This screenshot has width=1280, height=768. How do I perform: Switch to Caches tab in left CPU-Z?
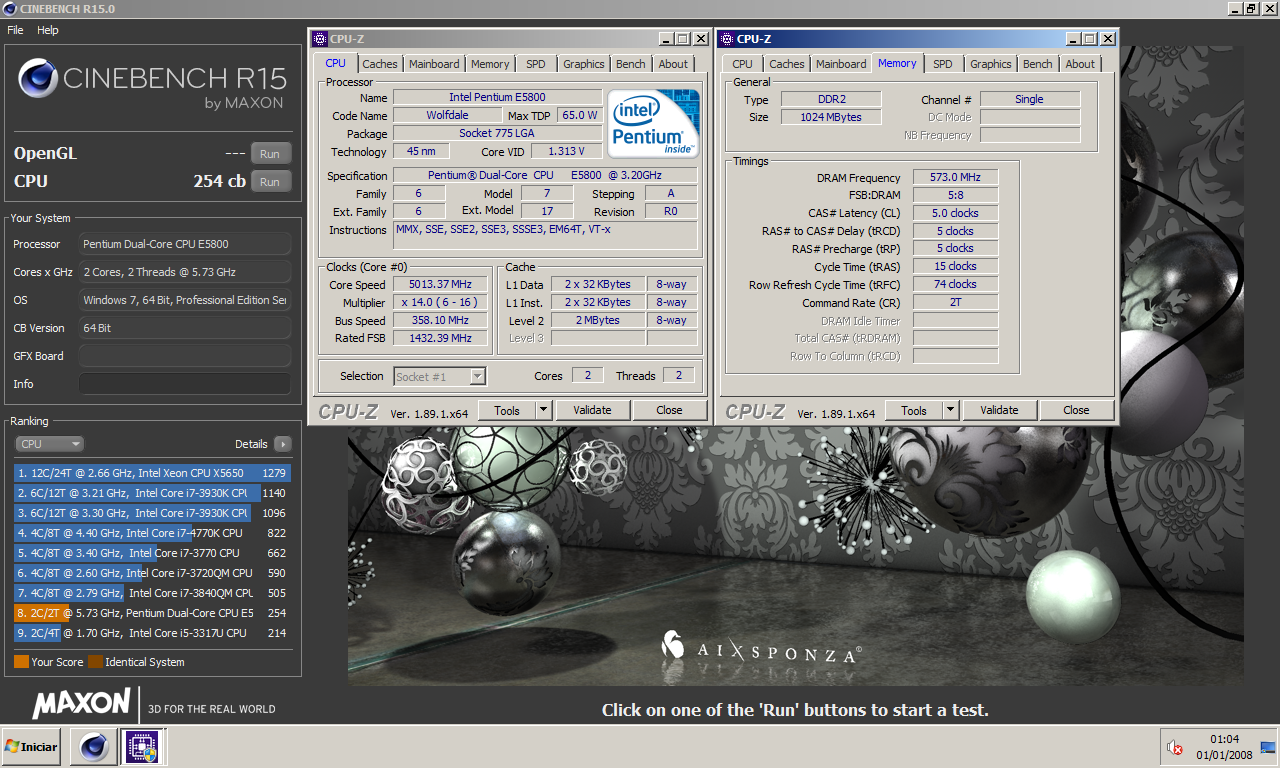(379, 64)
